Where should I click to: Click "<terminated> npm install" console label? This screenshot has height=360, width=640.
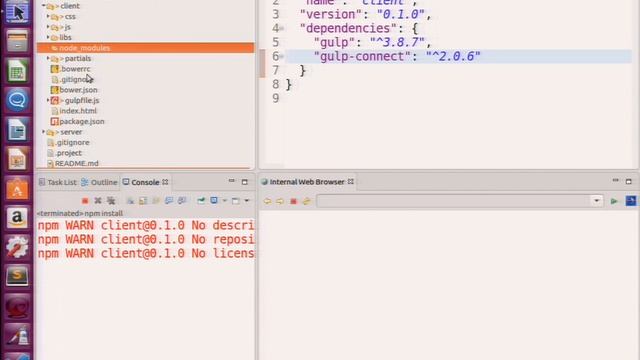coord(80,213)
